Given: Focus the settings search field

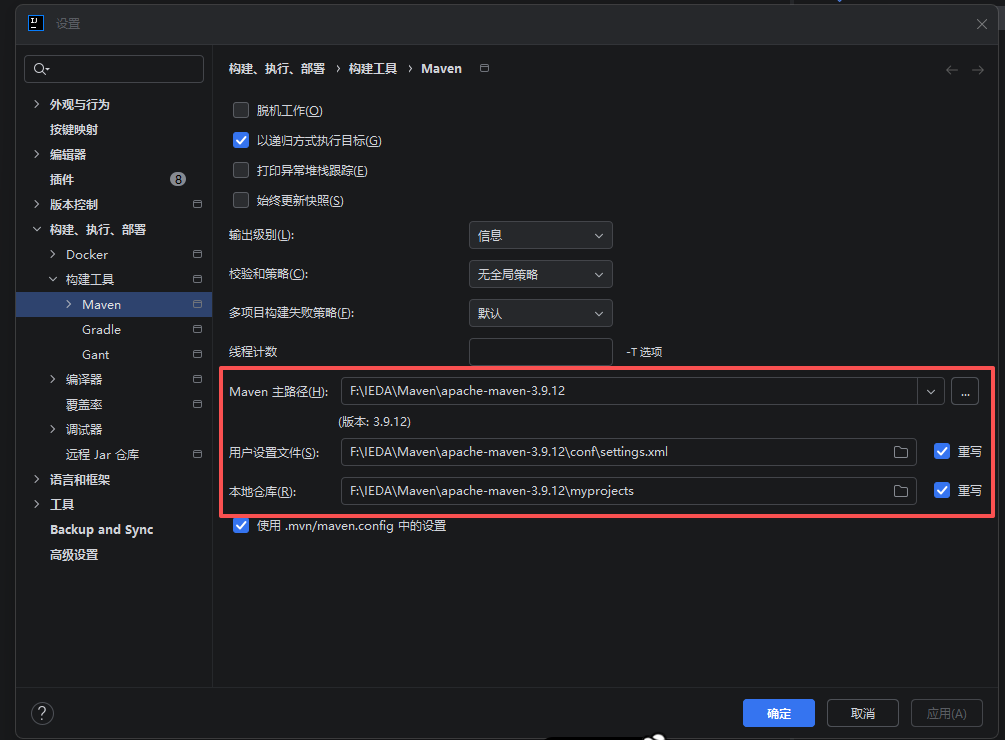Looking at the screenshot, I should click(x=114, y=69).
